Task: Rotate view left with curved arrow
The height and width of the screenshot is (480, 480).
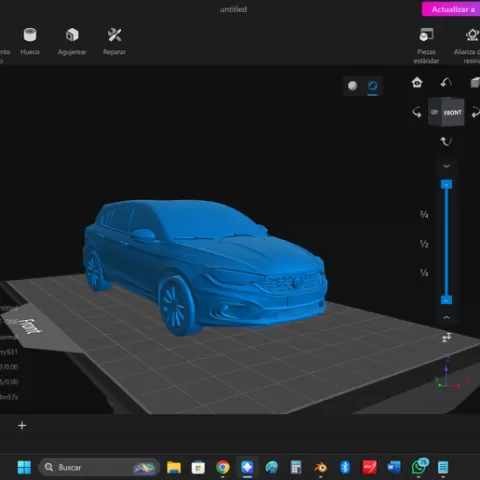Action: tap(417, 112)
